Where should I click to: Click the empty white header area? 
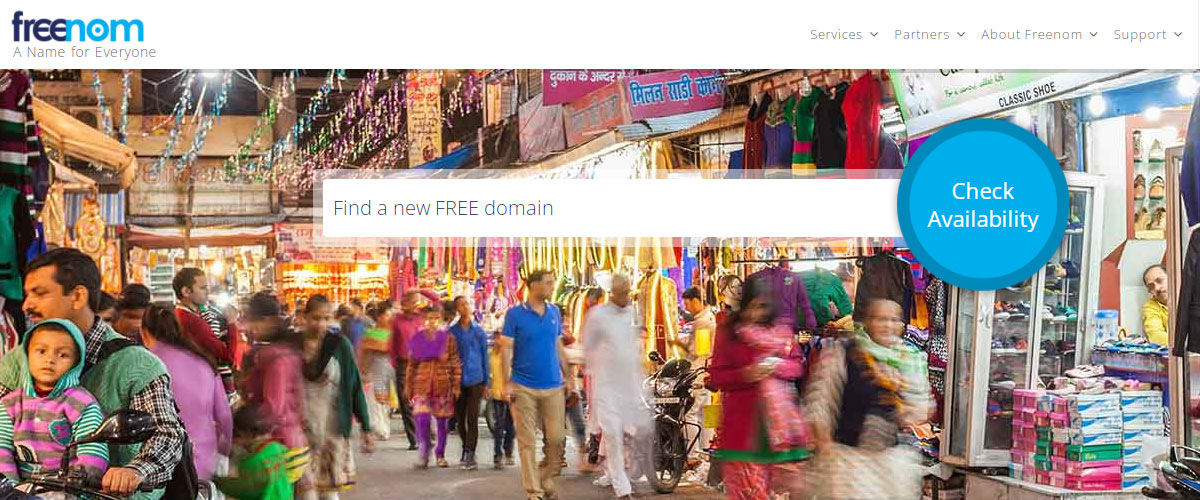click(480, 34)
